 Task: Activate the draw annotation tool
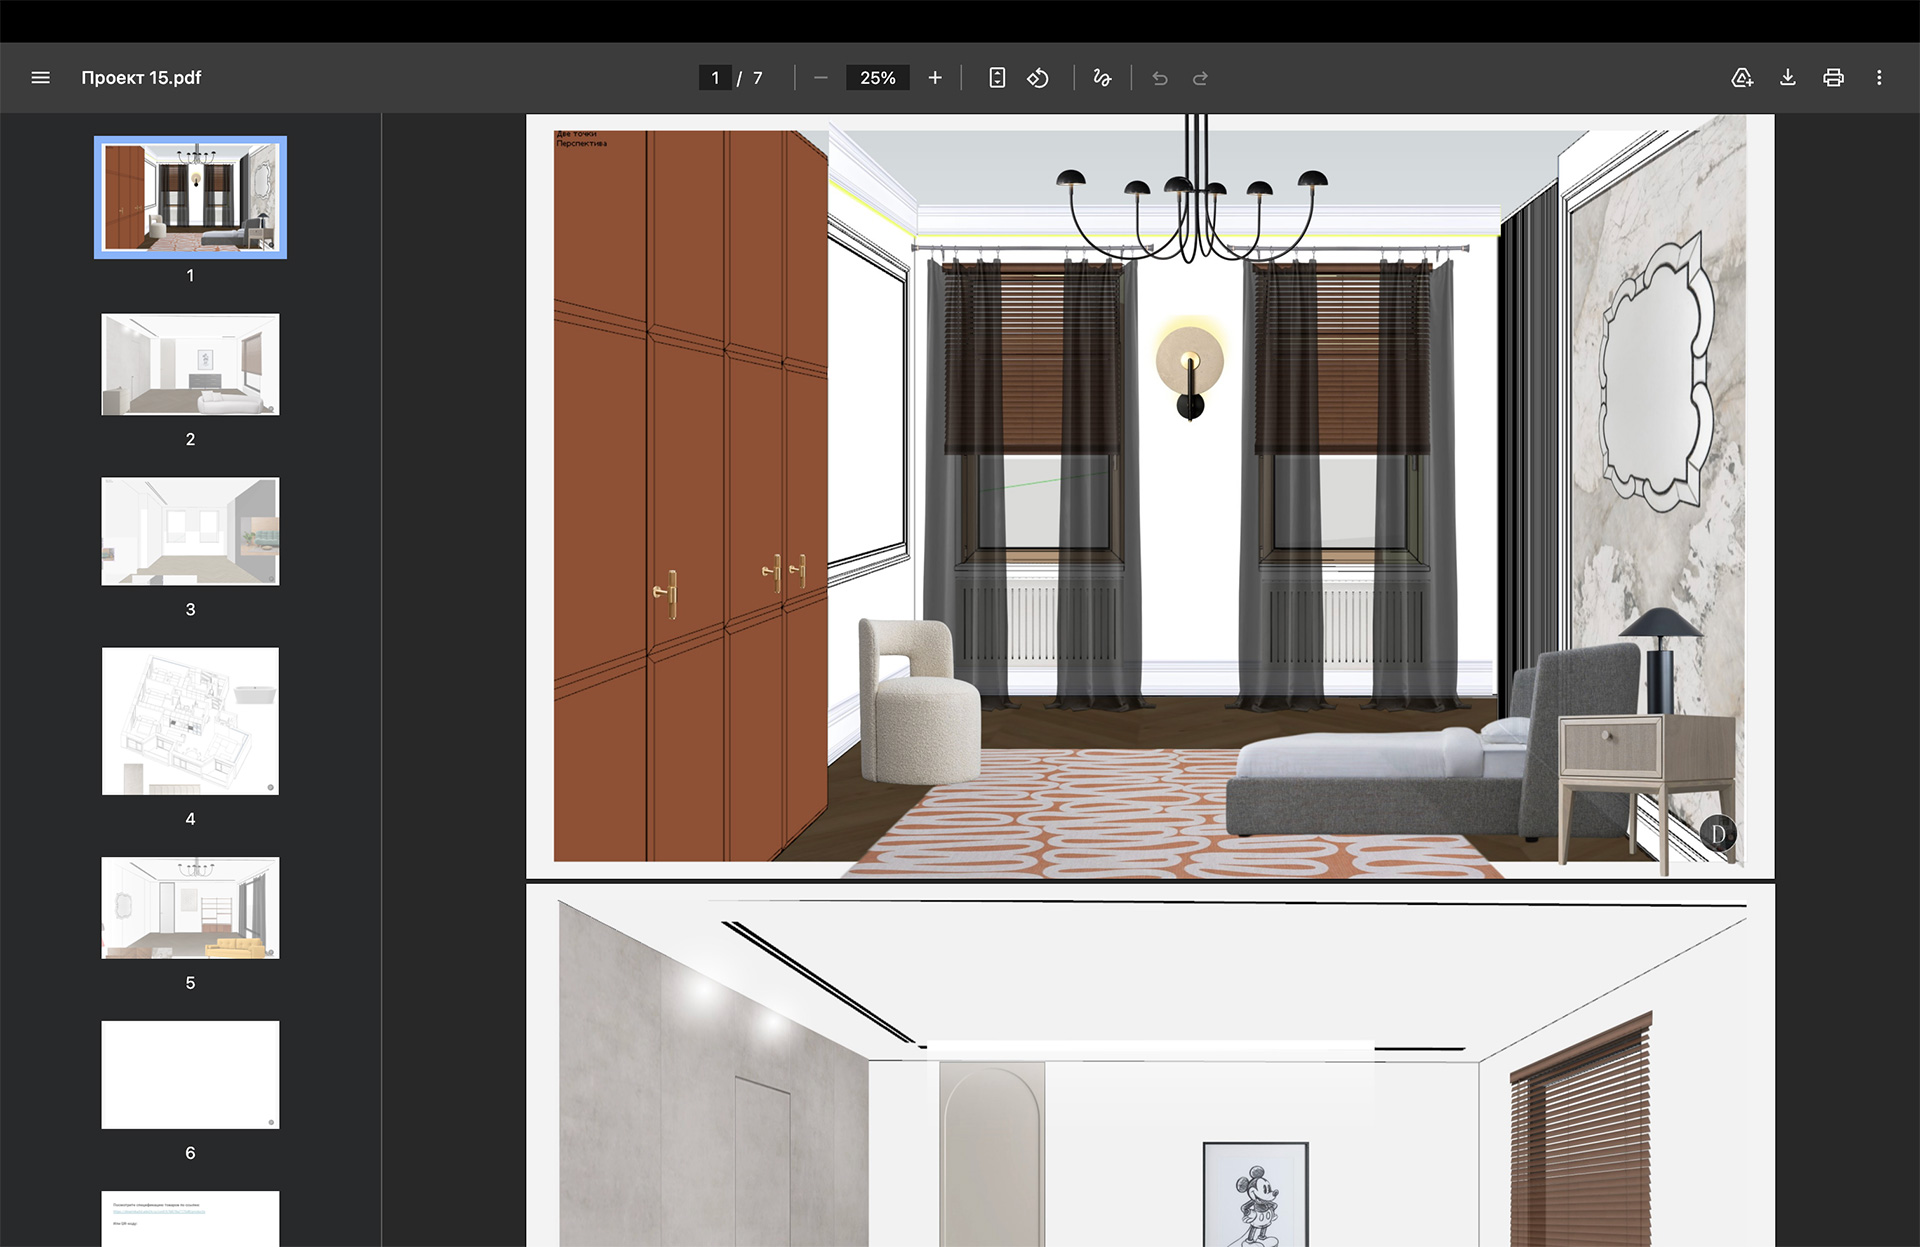[x=1102, y=78]
